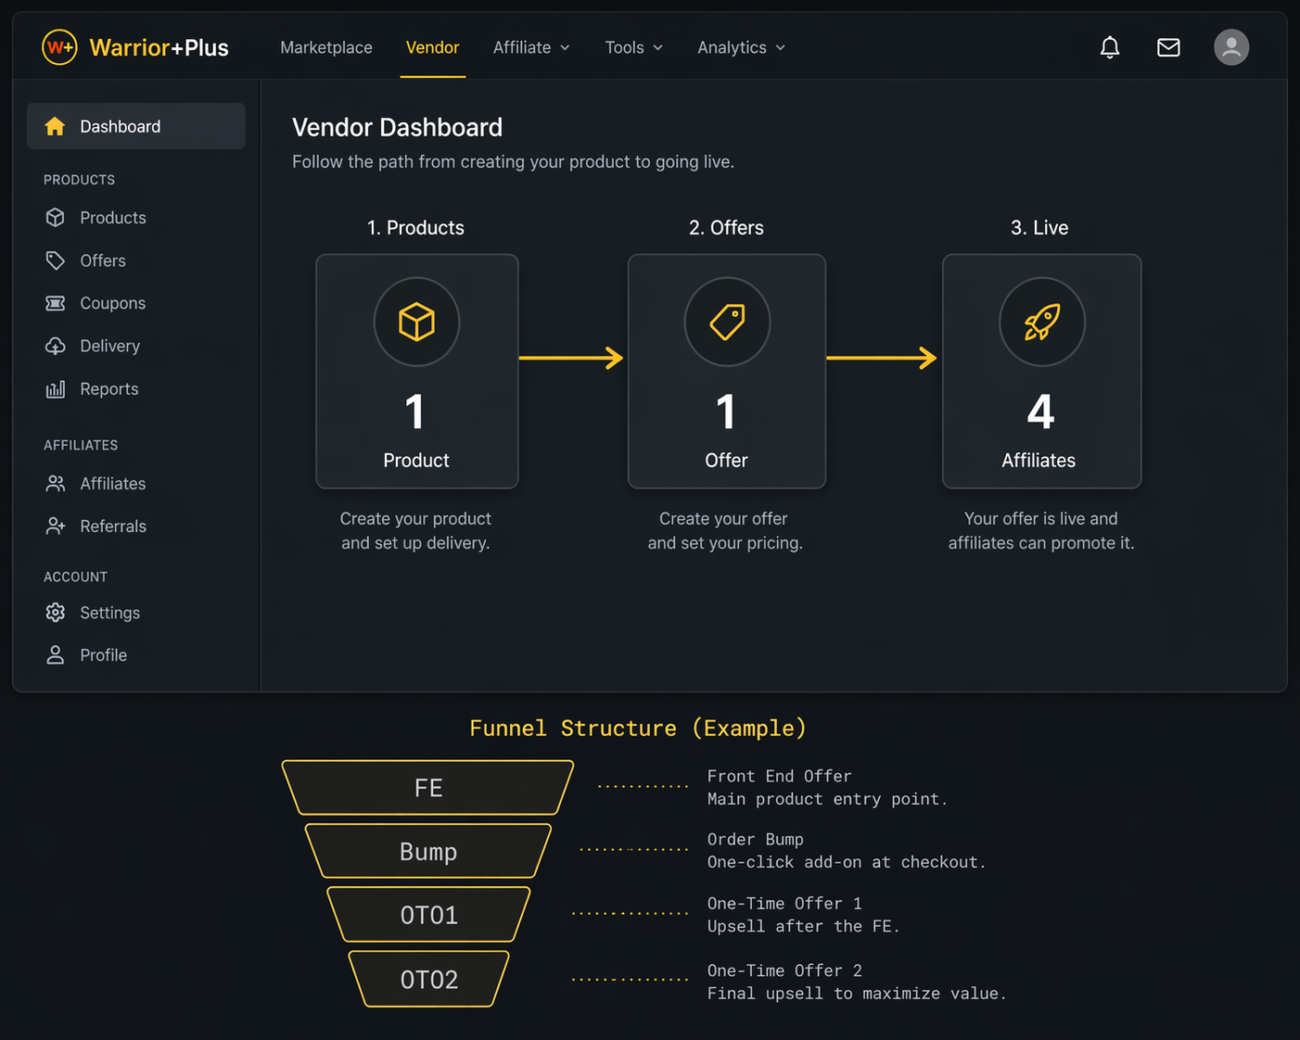This screenshot has width=1300, height=1040.
Task: Select the Vendor tab
Action: [x=432, y=47]
